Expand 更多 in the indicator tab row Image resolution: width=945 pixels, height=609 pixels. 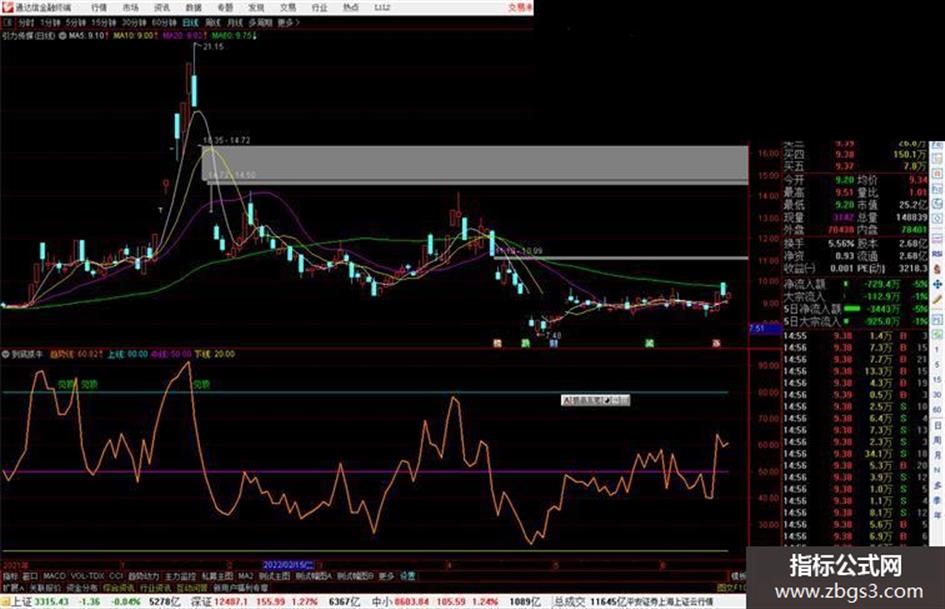coord(386,576)
